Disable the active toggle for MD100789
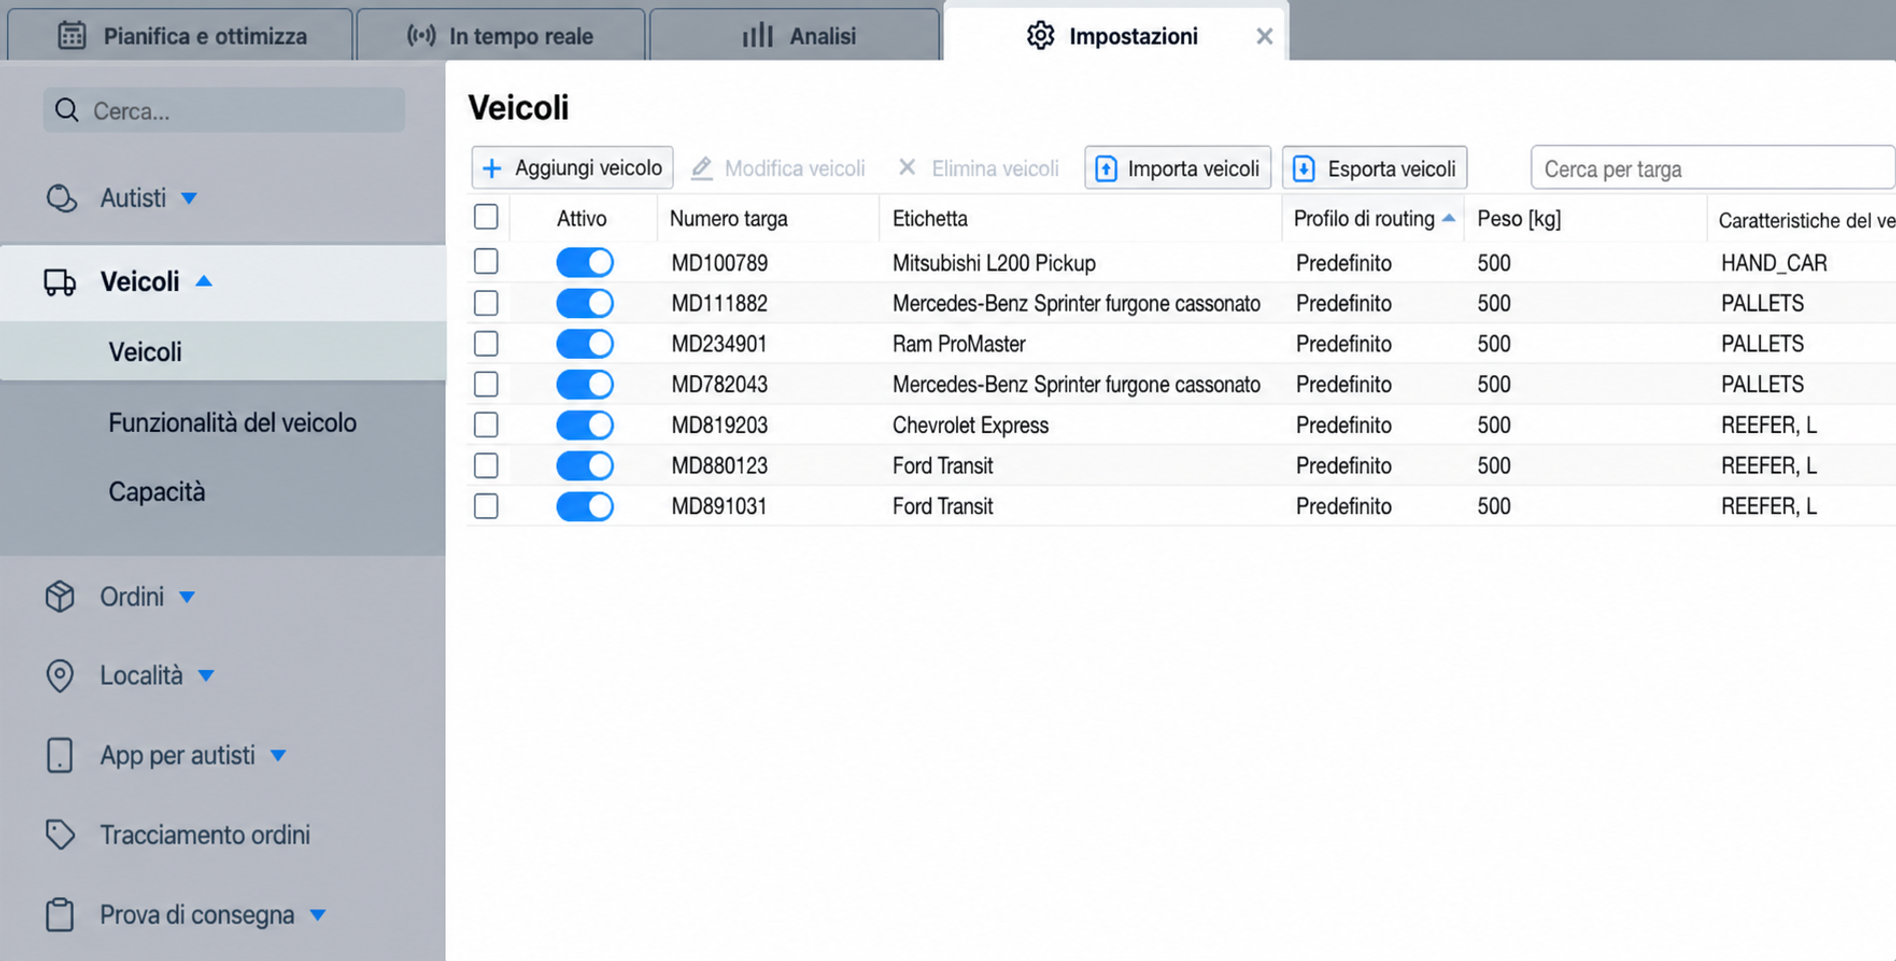The height and width of the screenshot is (961, 1896). coord(585,263)
